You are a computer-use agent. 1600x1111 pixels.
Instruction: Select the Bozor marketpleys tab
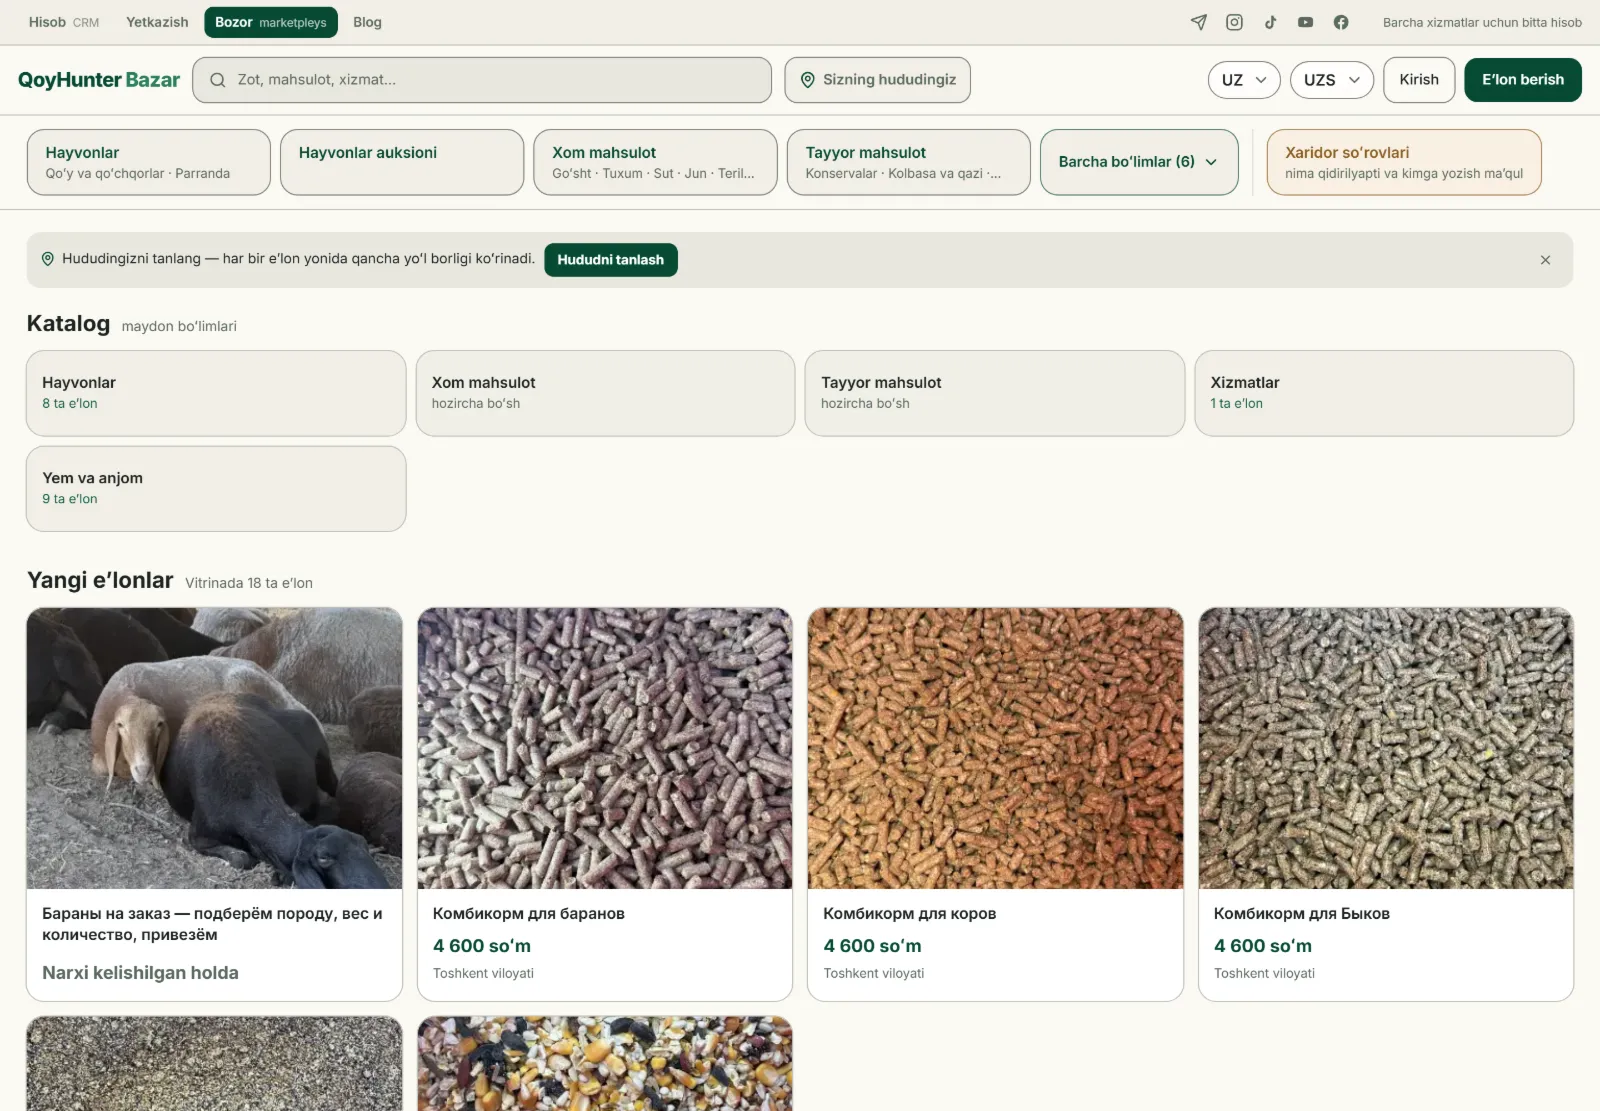[x=271, y=22]
